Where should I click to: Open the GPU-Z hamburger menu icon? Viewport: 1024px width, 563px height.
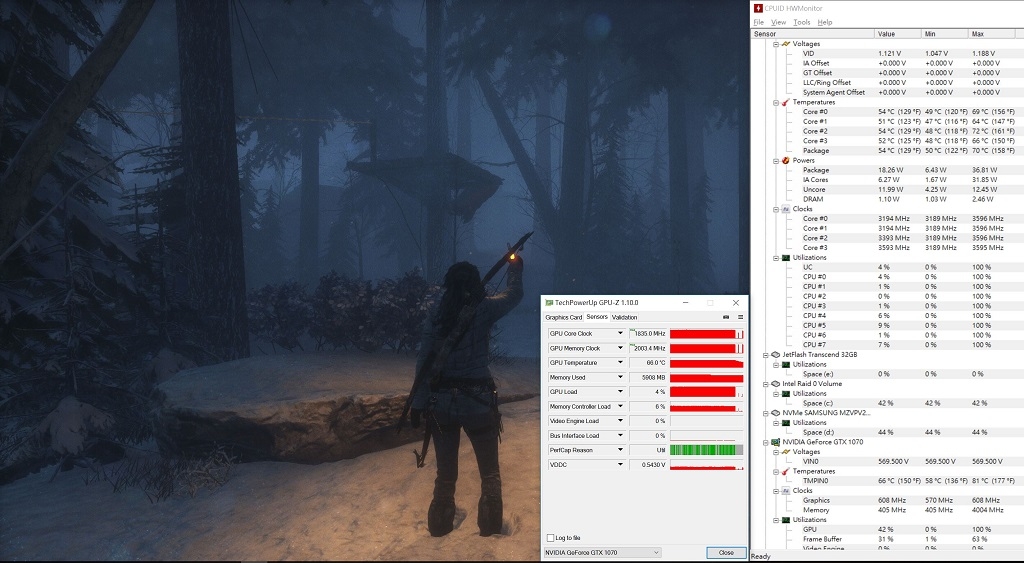741,317
